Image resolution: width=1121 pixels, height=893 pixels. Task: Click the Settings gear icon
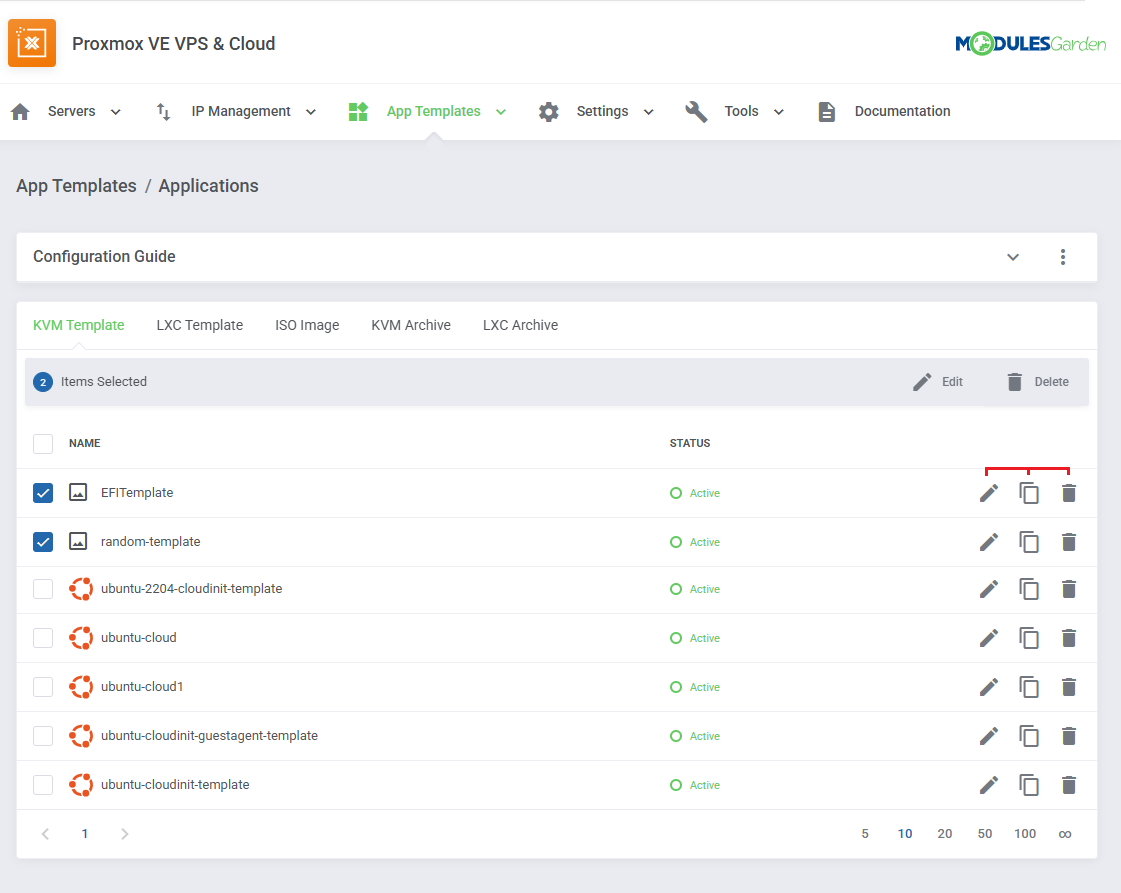[x=548, y=112]
